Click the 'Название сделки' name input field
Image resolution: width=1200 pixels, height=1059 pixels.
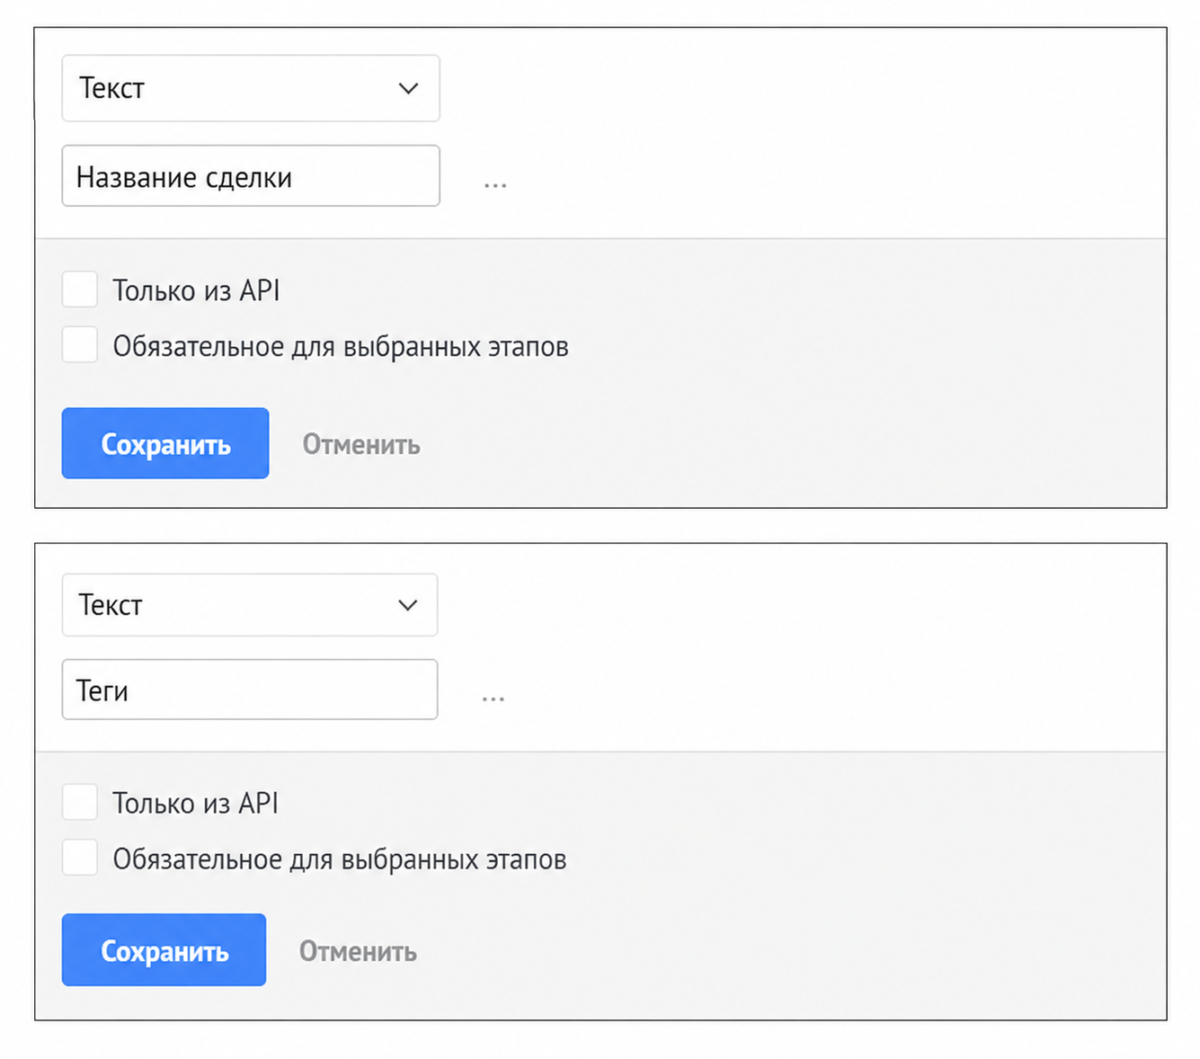(x=250, y=176)
